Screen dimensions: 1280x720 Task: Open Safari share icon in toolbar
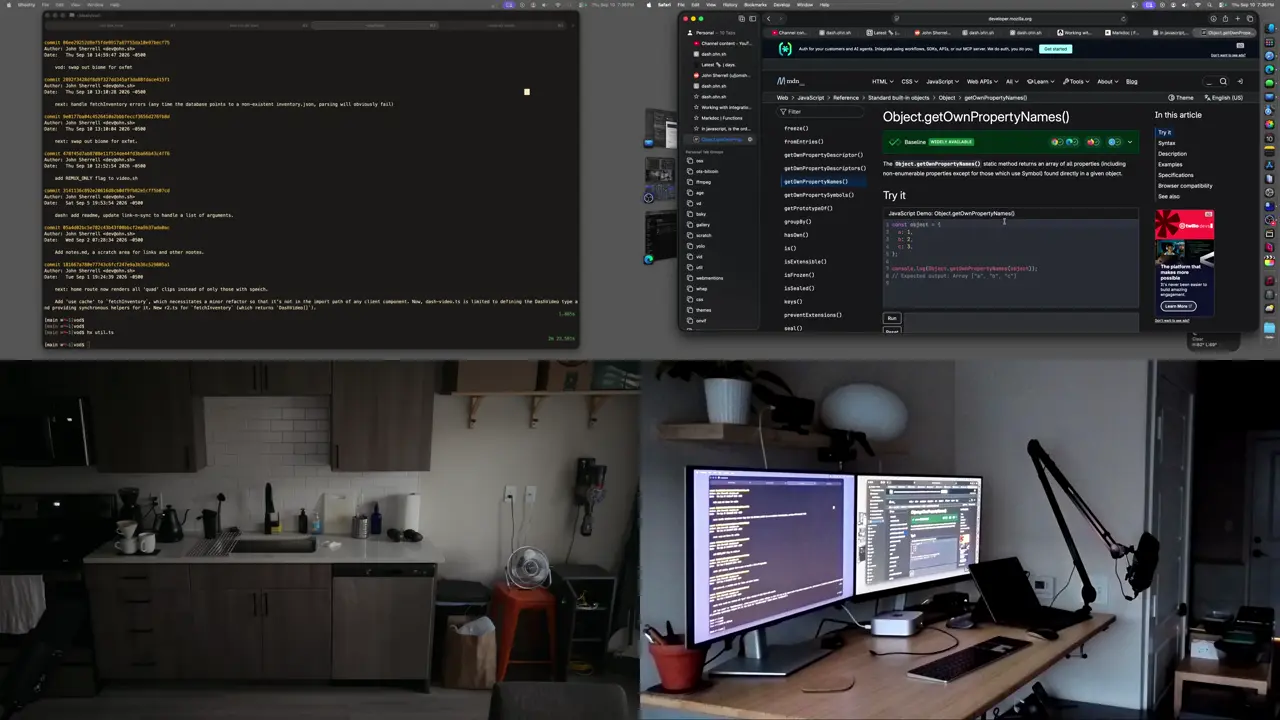1225,18
